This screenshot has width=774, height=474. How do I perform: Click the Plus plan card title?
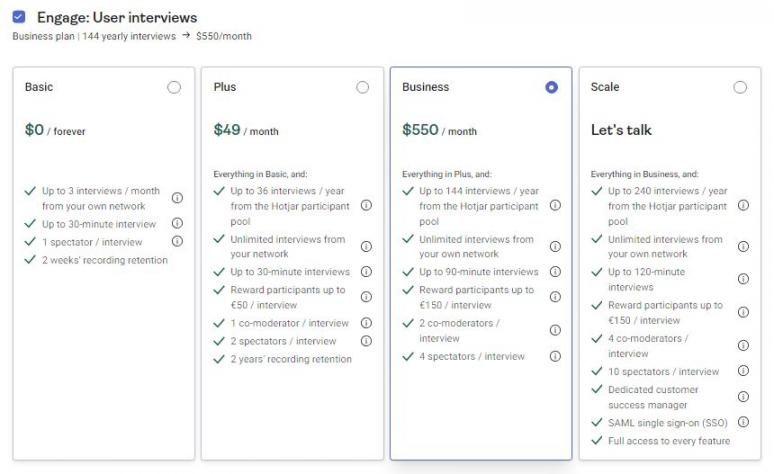point(225,87)
